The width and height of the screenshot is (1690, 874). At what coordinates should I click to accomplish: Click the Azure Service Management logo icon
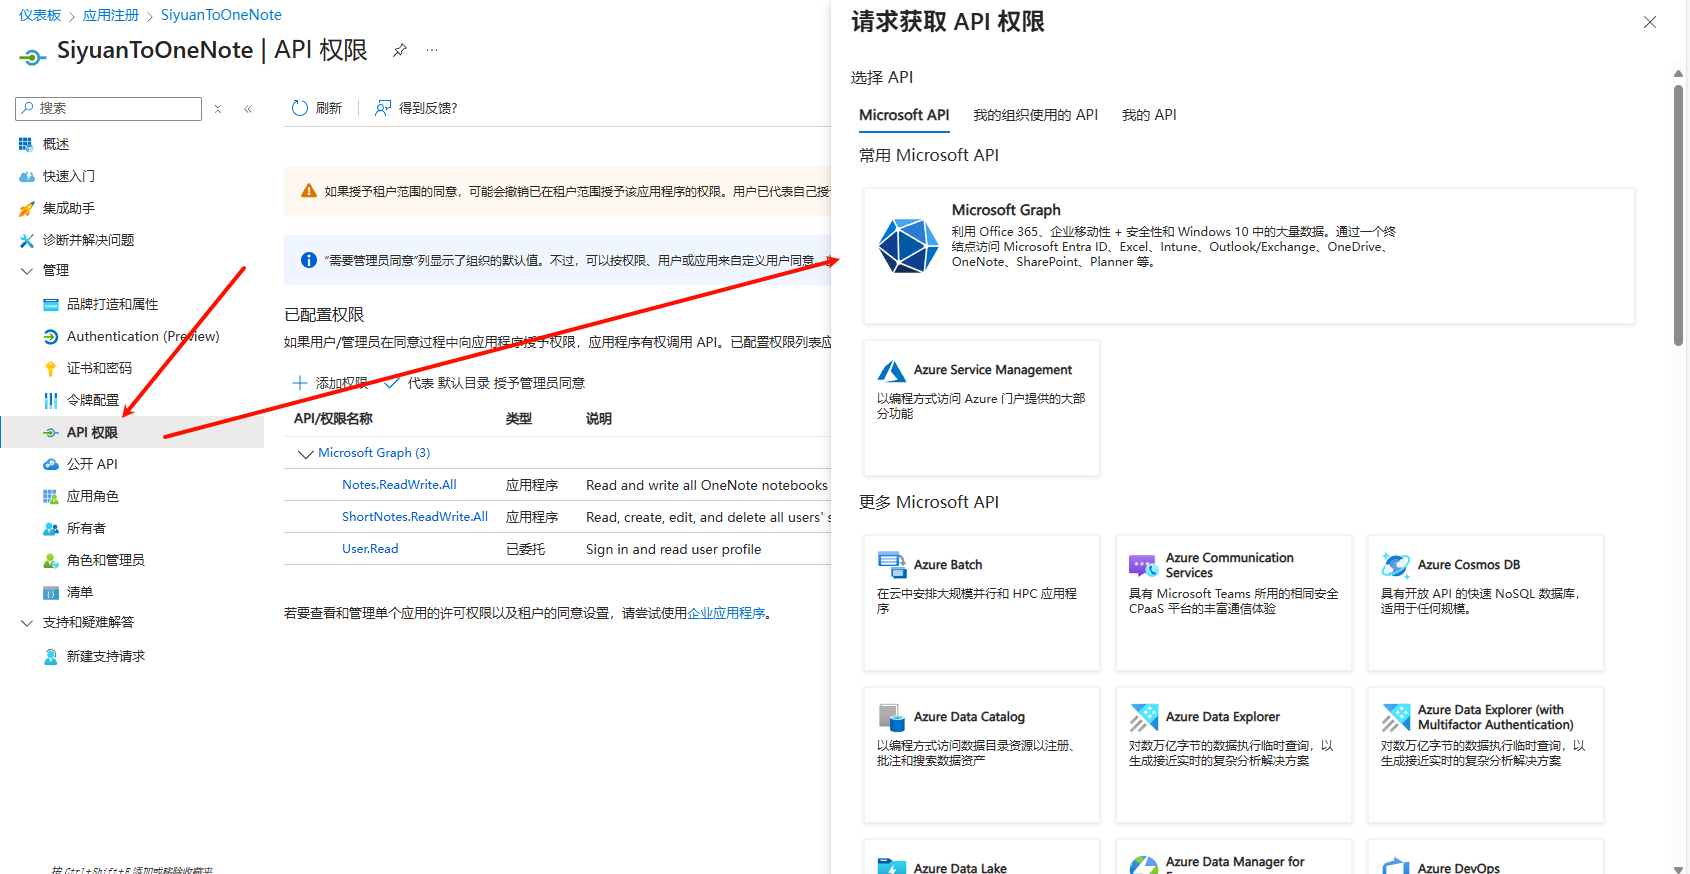(x=891, y=371)
